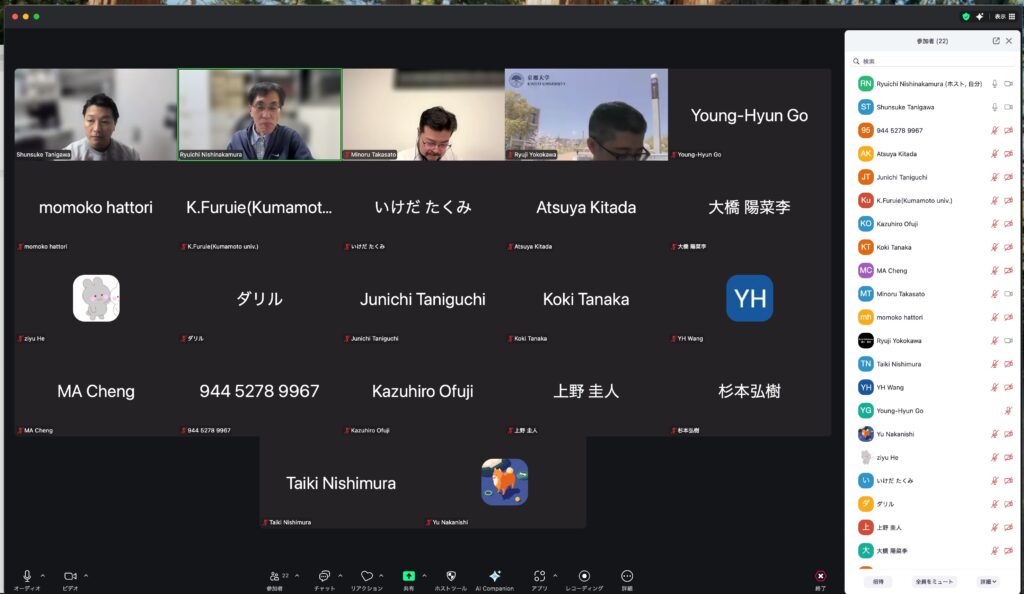The width and height of the screenshot is (1024, 594).
Task: Start recording with the レコーディング button
Action: tap(584, 577)
